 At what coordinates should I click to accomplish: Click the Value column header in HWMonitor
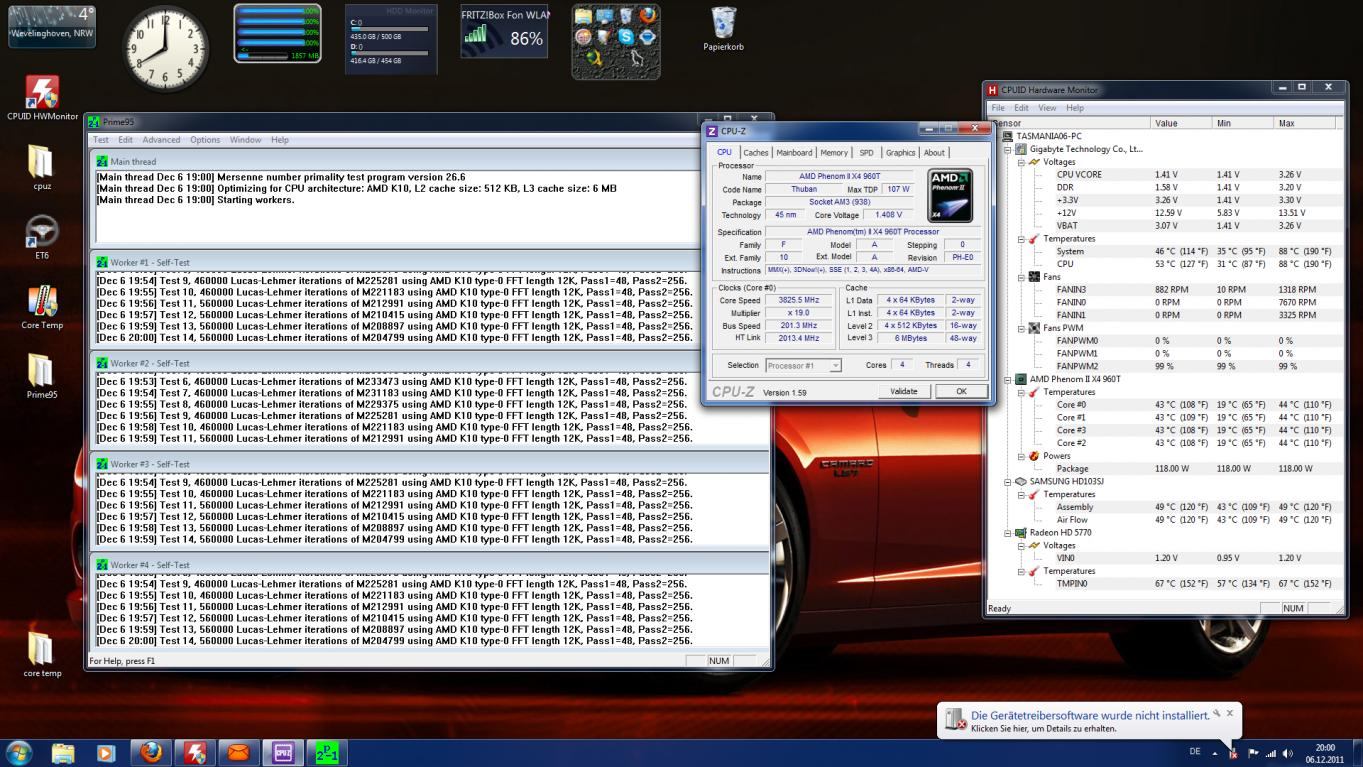(1181, 123)
